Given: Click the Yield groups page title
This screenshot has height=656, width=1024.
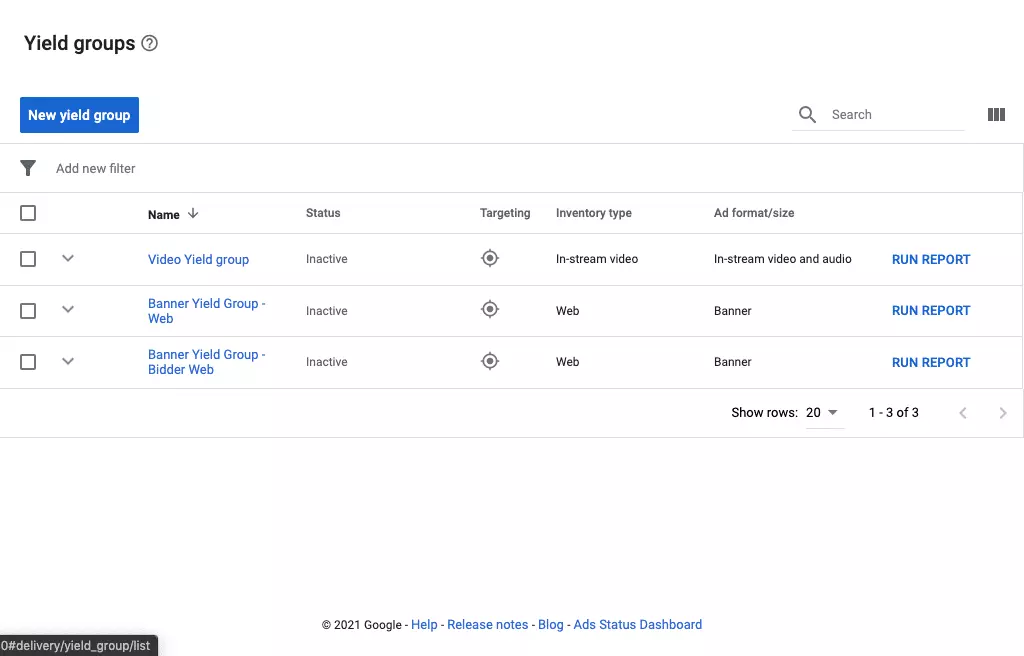Looking at the screenshot, I should (80, 43).
